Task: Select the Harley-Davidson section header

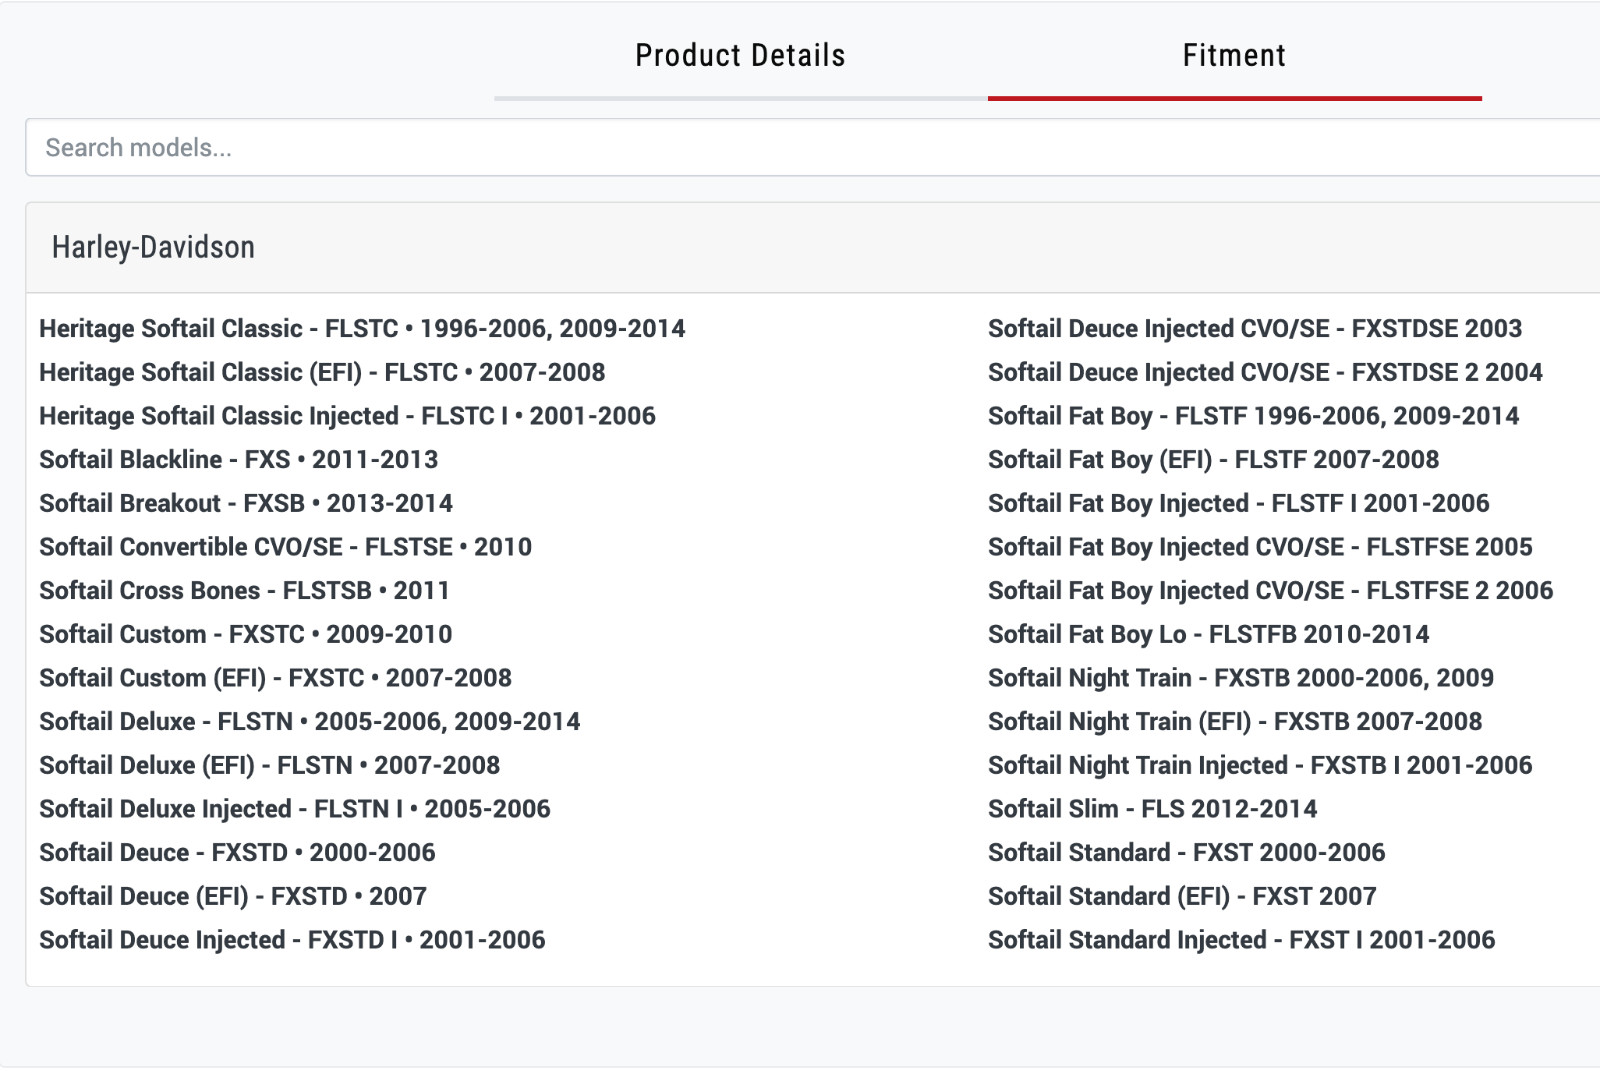Action: coord(812,248)
